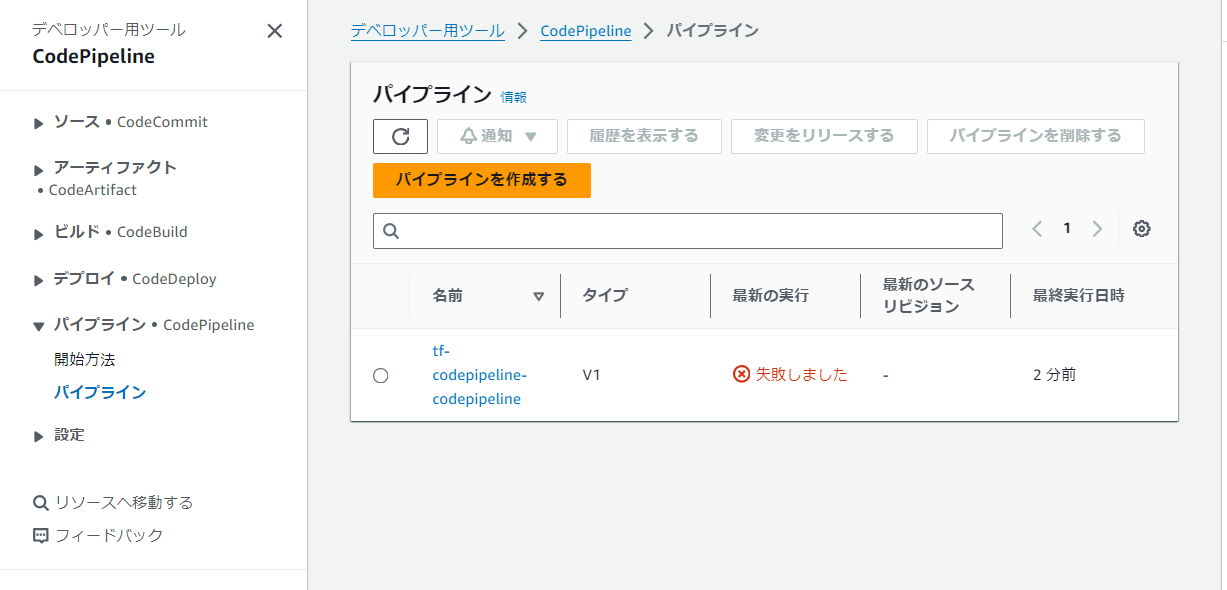Click パイプラインを作成する button
Image resolution: width=1227 pixels, height=590 pixels.
point(482,180)
